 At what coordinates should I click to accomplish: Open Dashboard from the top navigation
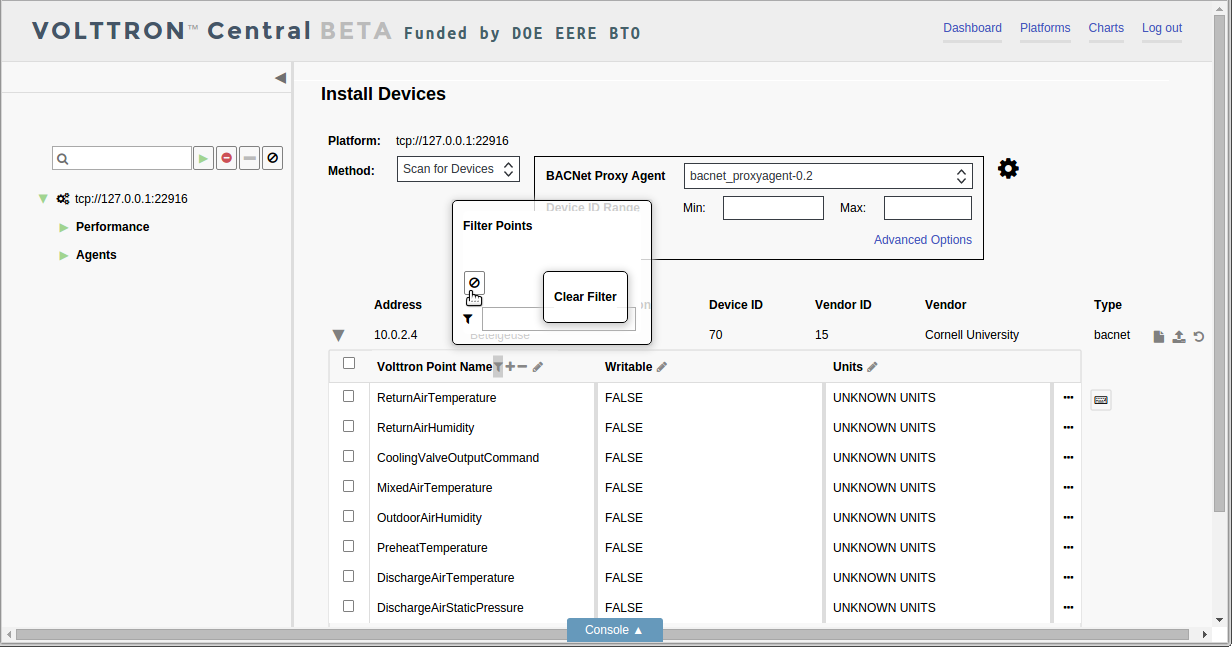point(972,28)
